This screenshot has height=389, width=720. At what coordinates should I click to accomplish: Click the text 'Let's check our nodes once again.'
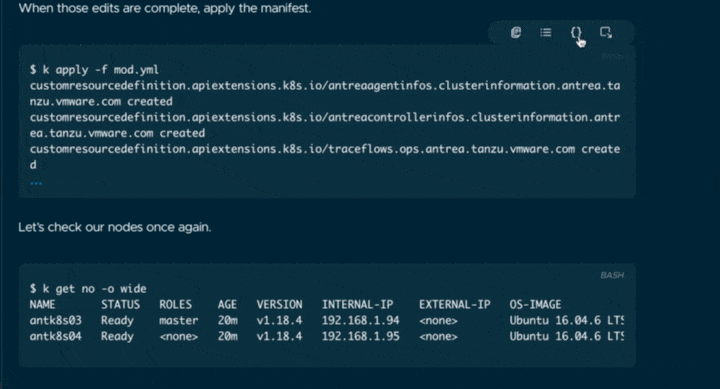coord(115,227)
